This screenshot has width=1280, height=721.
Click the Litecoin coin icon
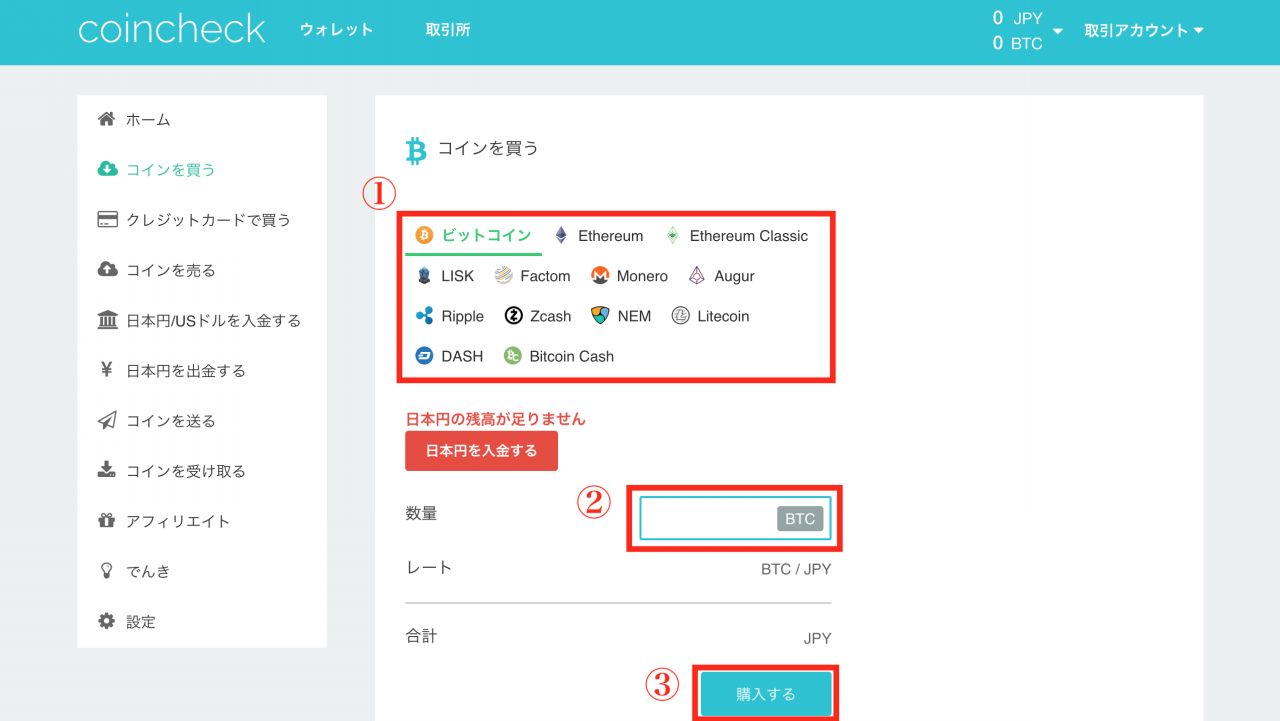[x=680, y=316]
